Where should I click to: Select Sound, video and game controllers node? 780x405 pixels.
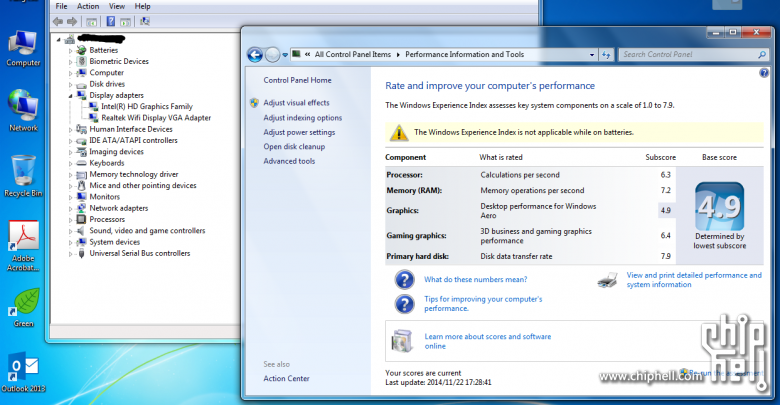pyautogui.click(x=147, y=231)
